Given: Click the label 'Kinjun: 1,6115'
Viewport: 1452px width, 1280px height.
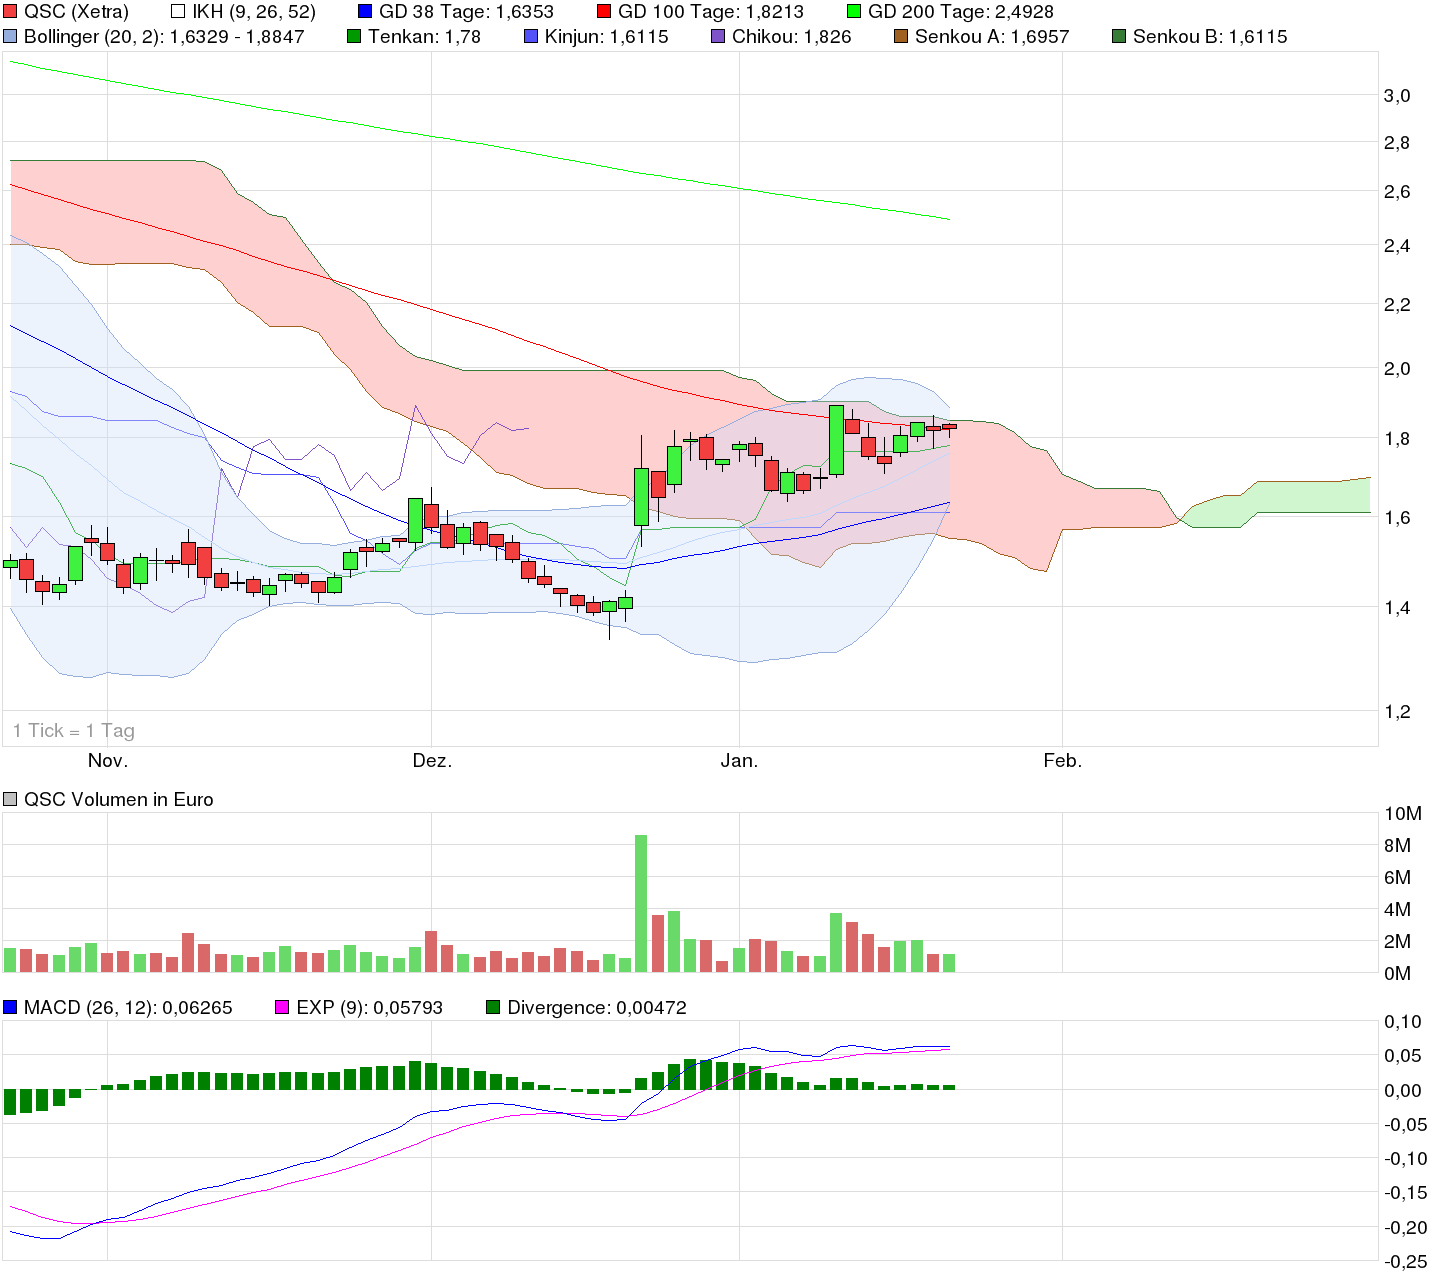Looking at the screenshot, I should [607, 36].
